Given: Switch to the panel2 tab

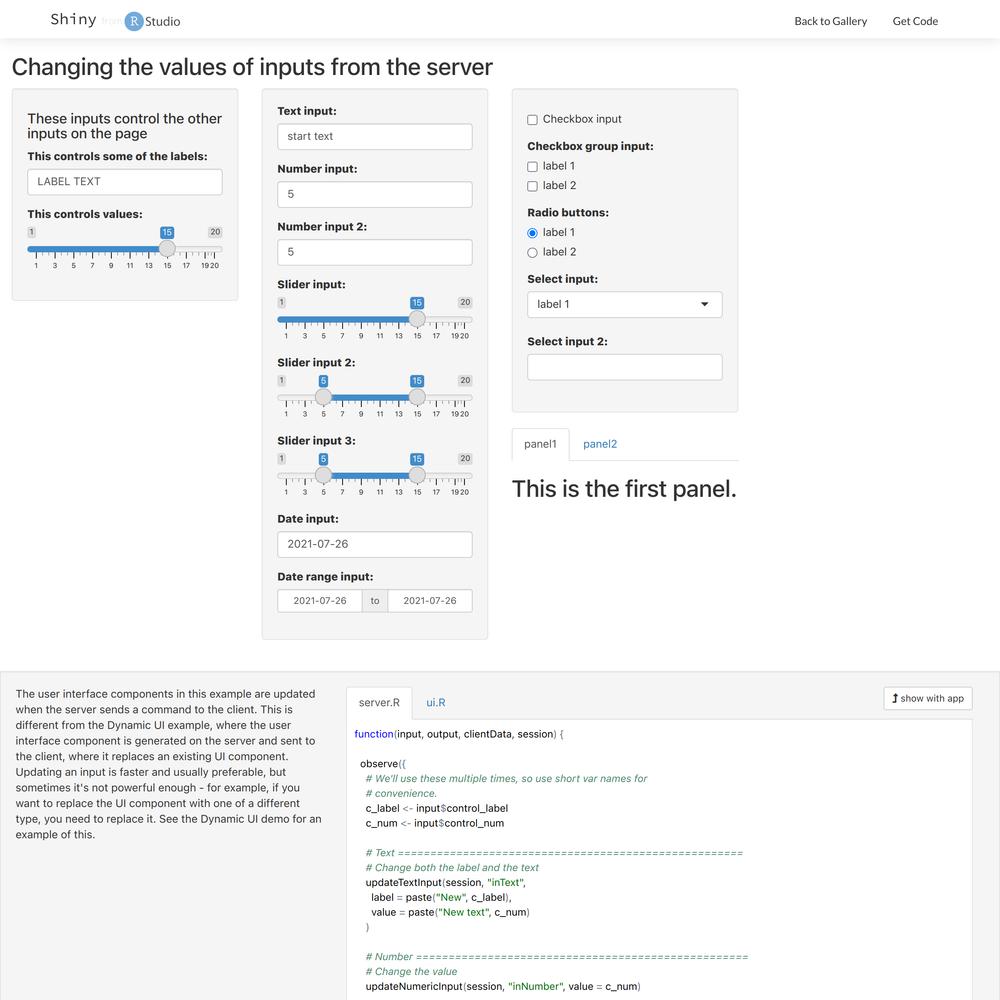Looking at the screenshot, I should [x=599, y=444].
